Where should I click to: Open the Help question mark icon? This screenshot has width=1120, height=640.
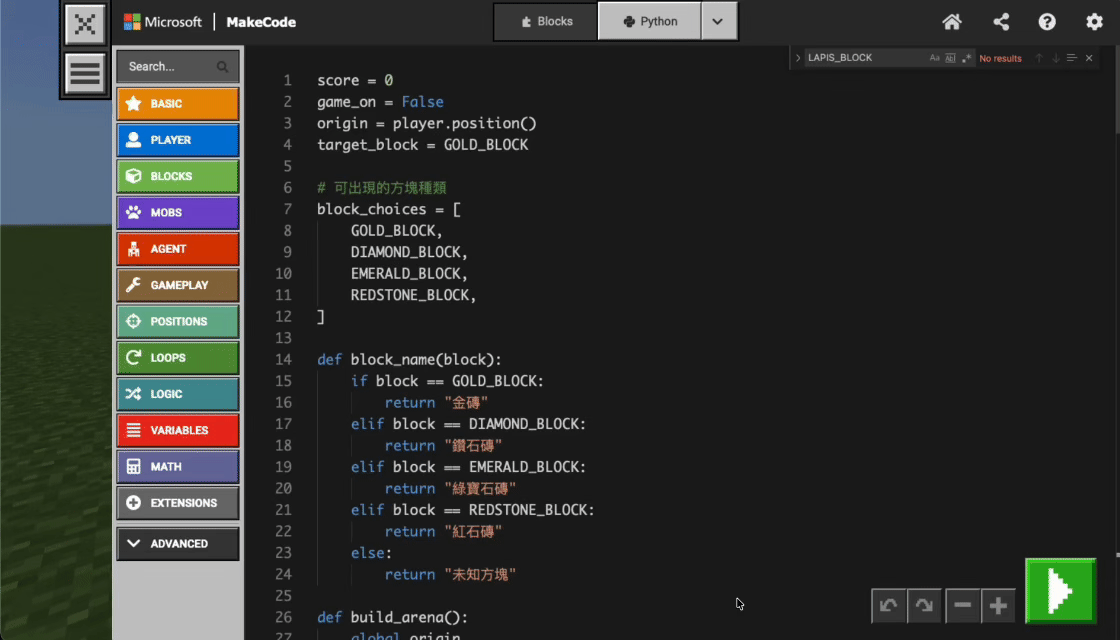coord(1047,22)
